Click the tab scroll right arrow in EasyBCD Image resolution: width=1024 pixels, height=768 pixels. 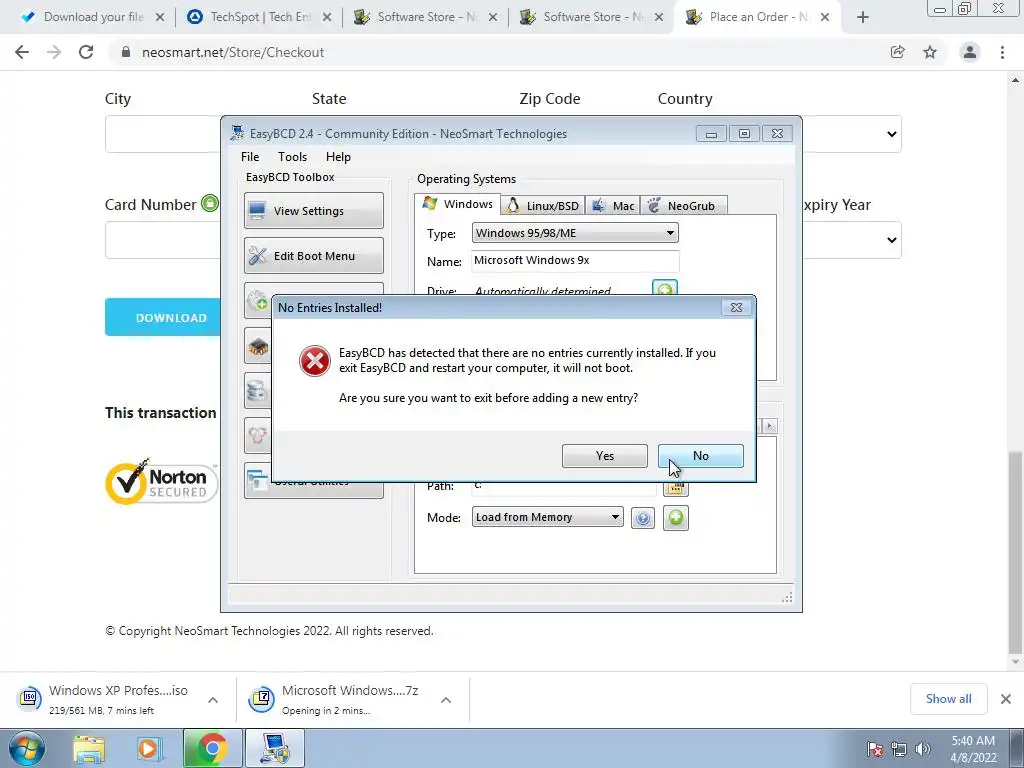[x=769, y=426]
